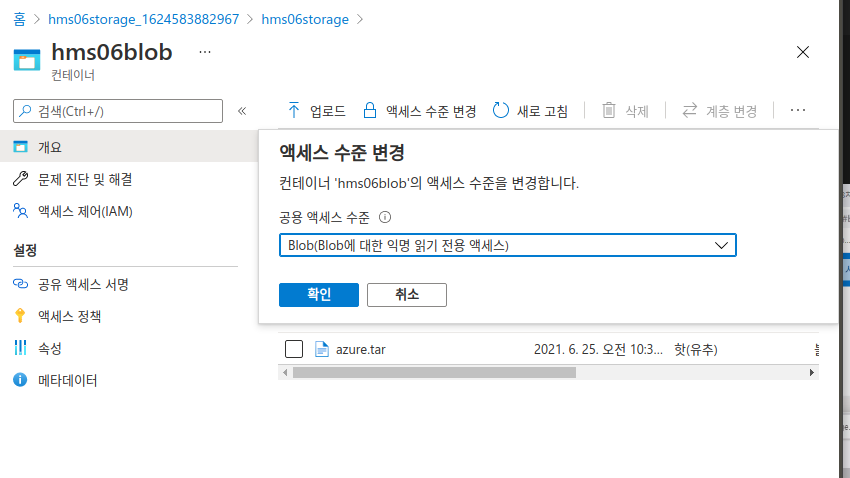Click the properties bars icon
Viewport: 850px width, 478px height.
pyautogui.click(x=20, y=348)
